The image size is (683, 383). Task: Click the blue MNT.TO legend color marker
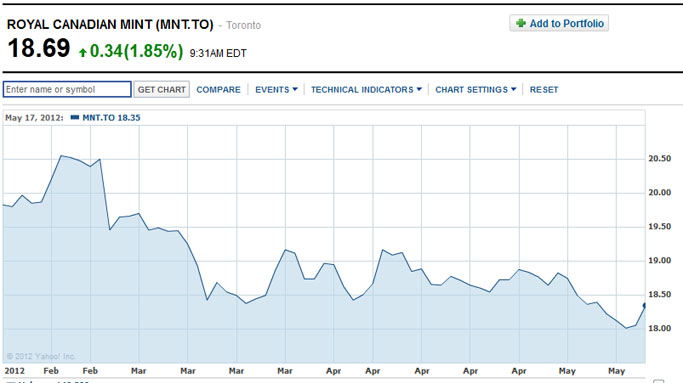(75, 117)
